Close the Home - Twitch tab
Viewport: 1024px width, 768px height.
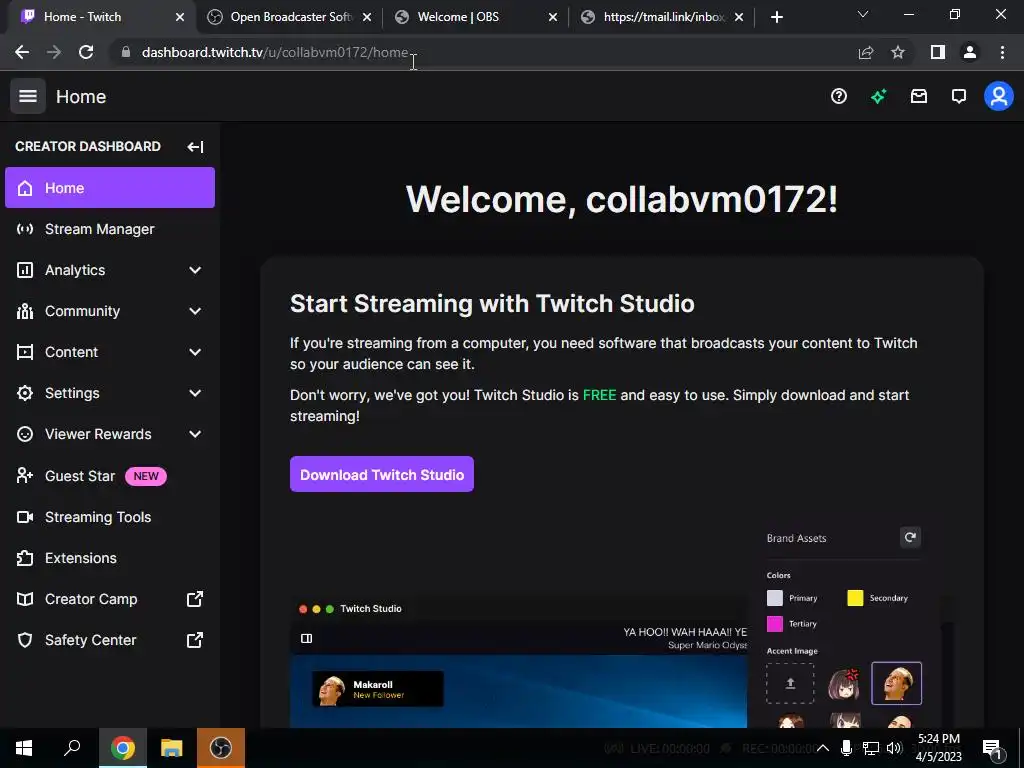(x=180, y=17)
